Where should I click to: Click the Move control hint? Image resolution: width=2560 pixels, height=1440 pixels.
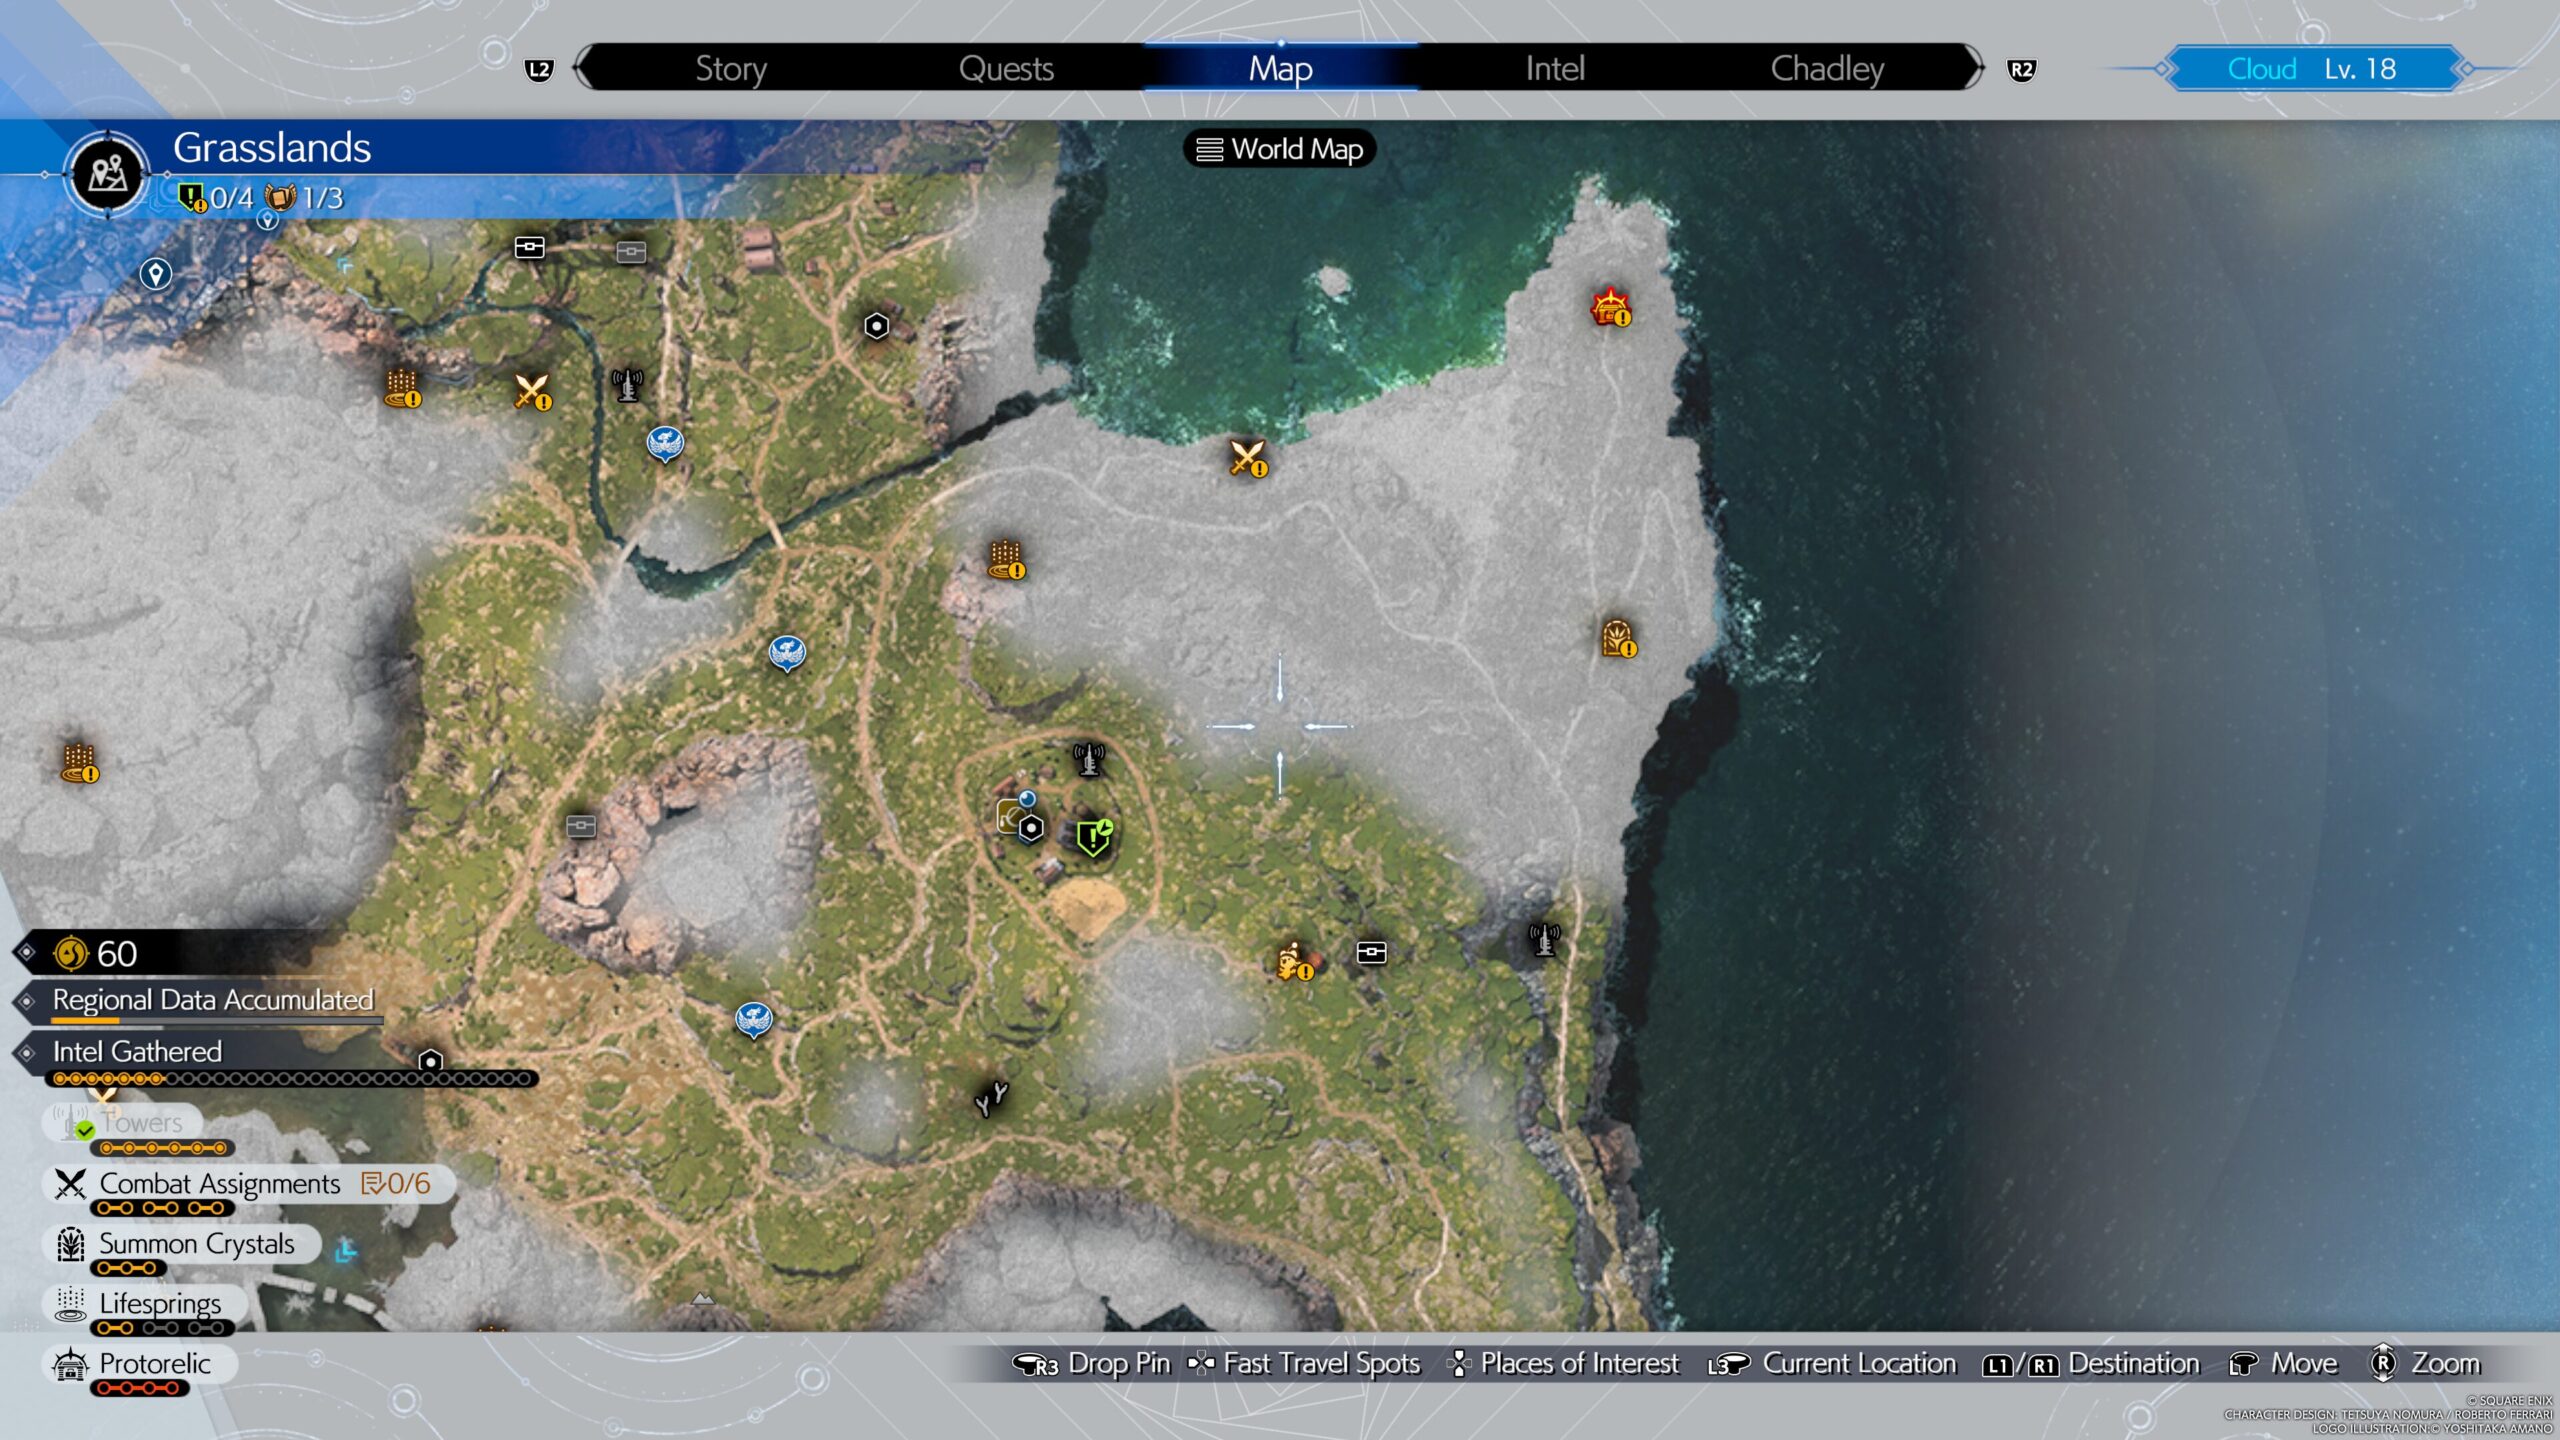pos(2284,1364)
